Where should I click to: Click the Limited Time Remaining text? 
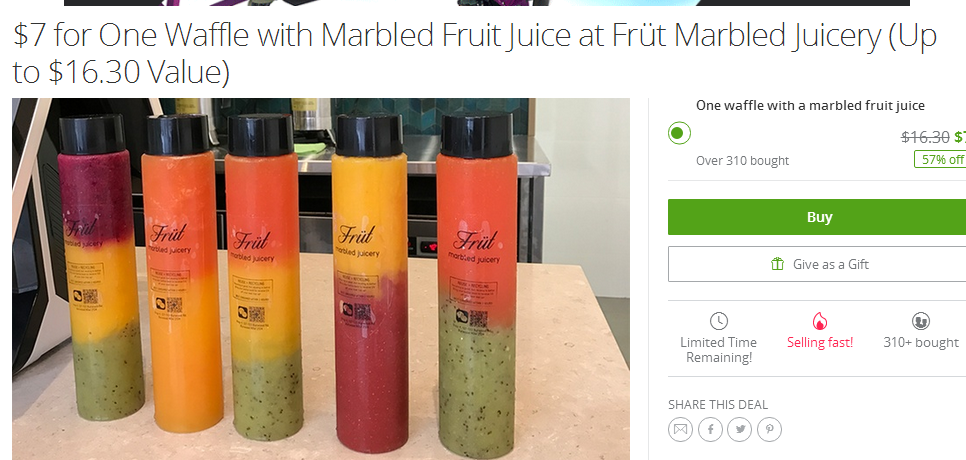click(718, 350)
